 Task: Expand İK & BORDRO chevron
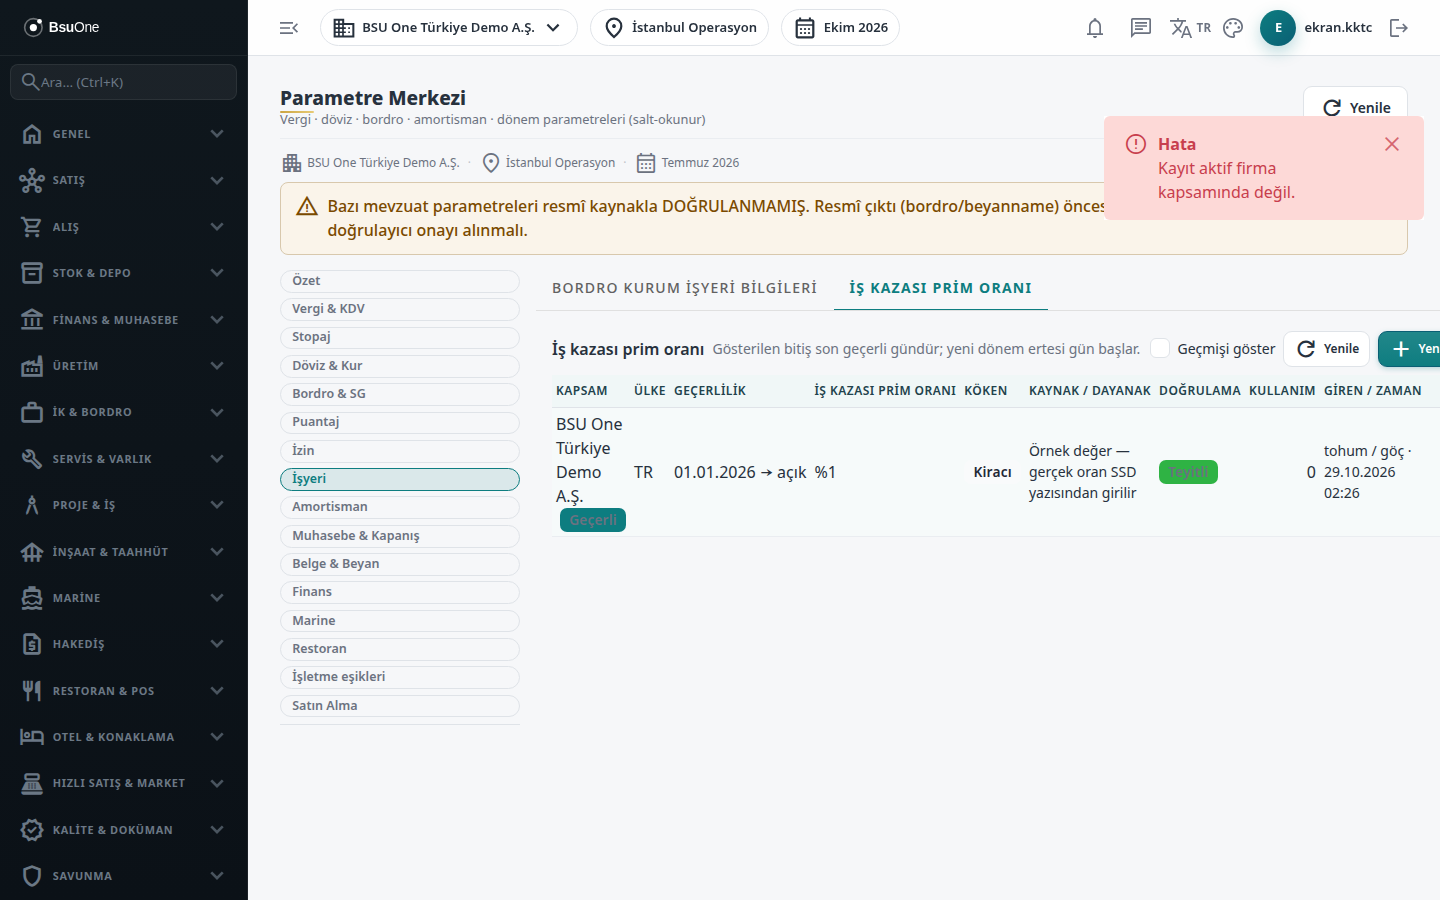coord(217,412)
